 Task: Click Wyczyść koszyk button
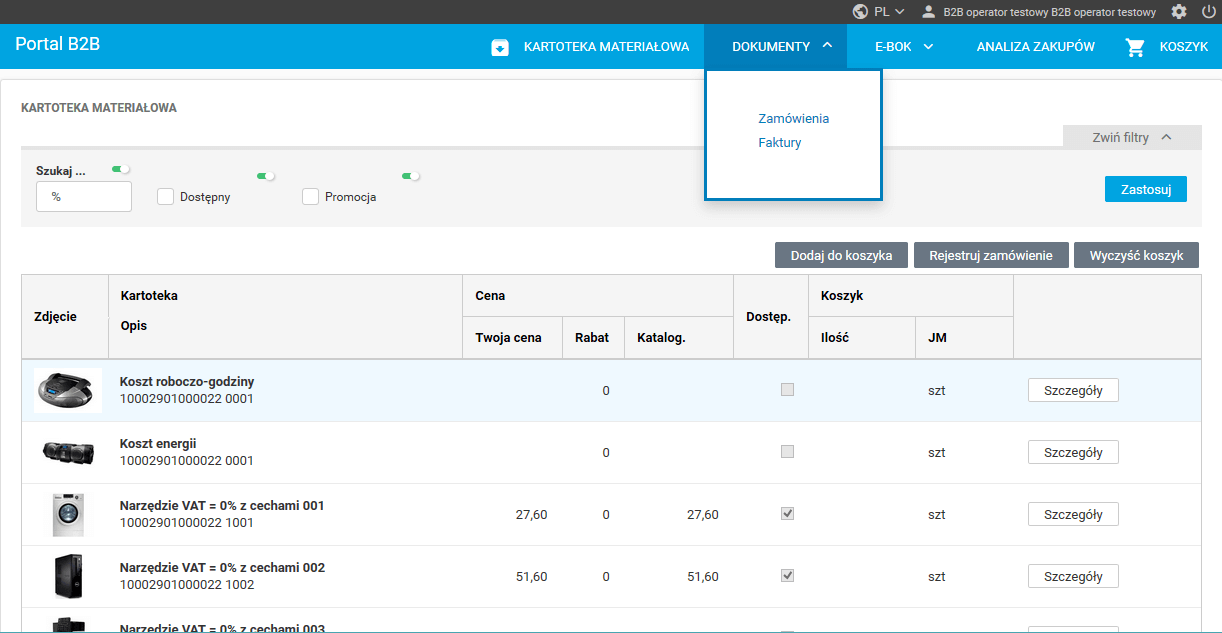(x=1136, y=255)
